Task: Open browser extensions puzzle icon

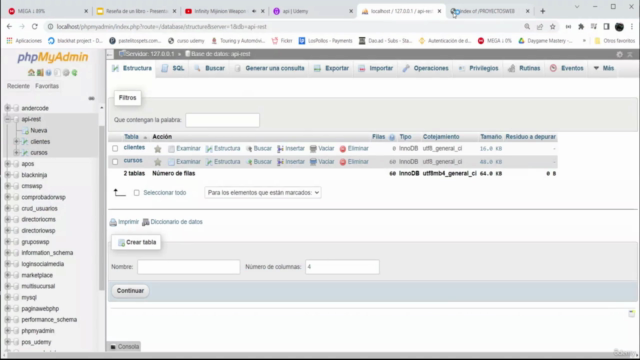Action: (581, 27)
